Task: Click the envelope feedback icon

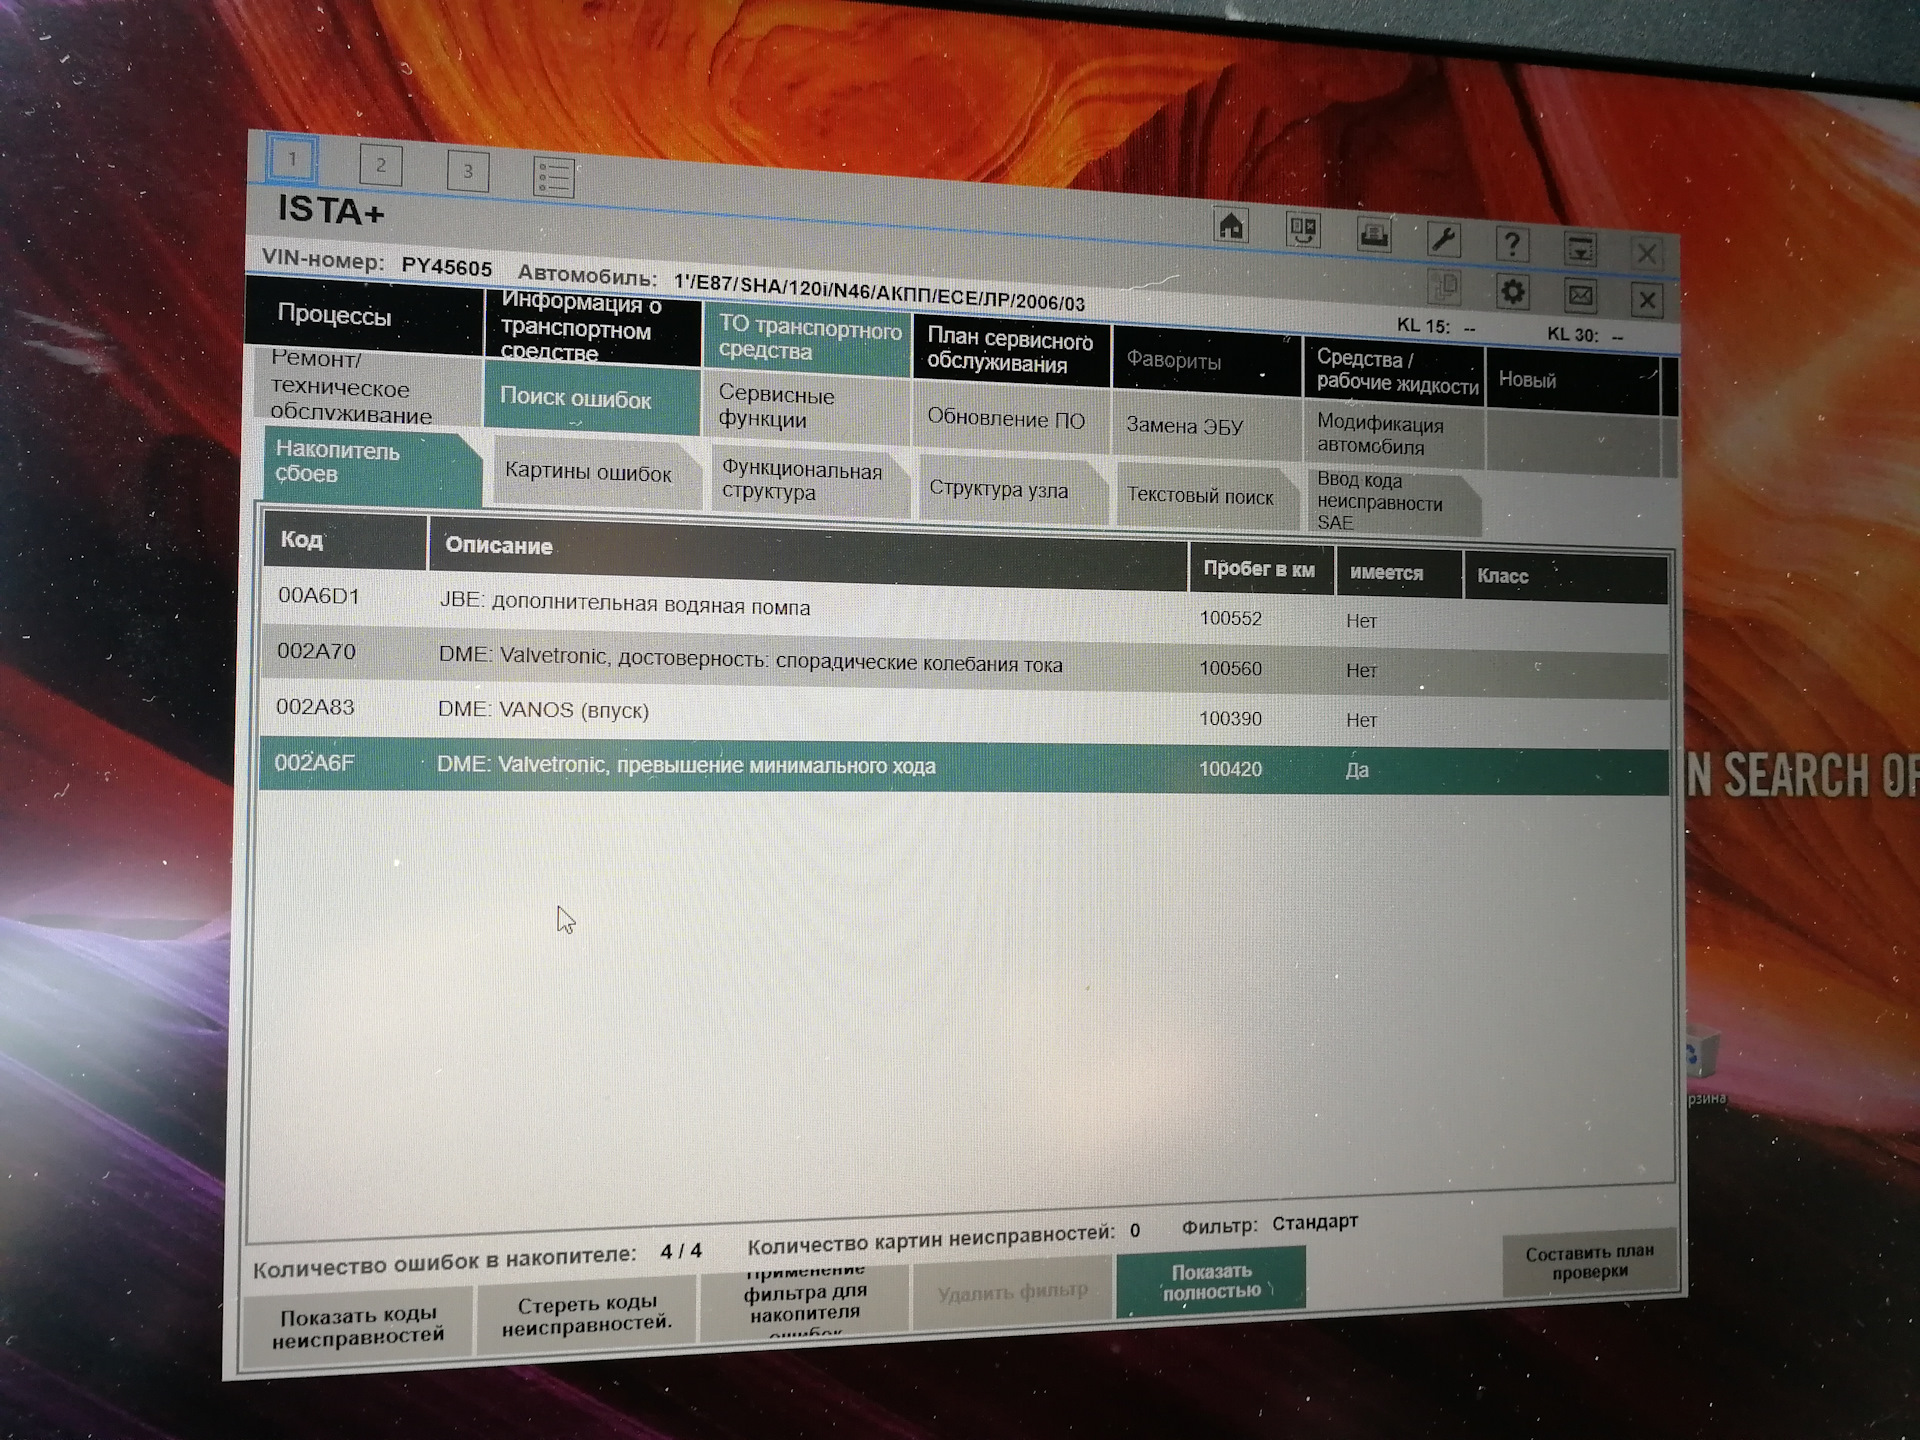Action: point(1580,296)
